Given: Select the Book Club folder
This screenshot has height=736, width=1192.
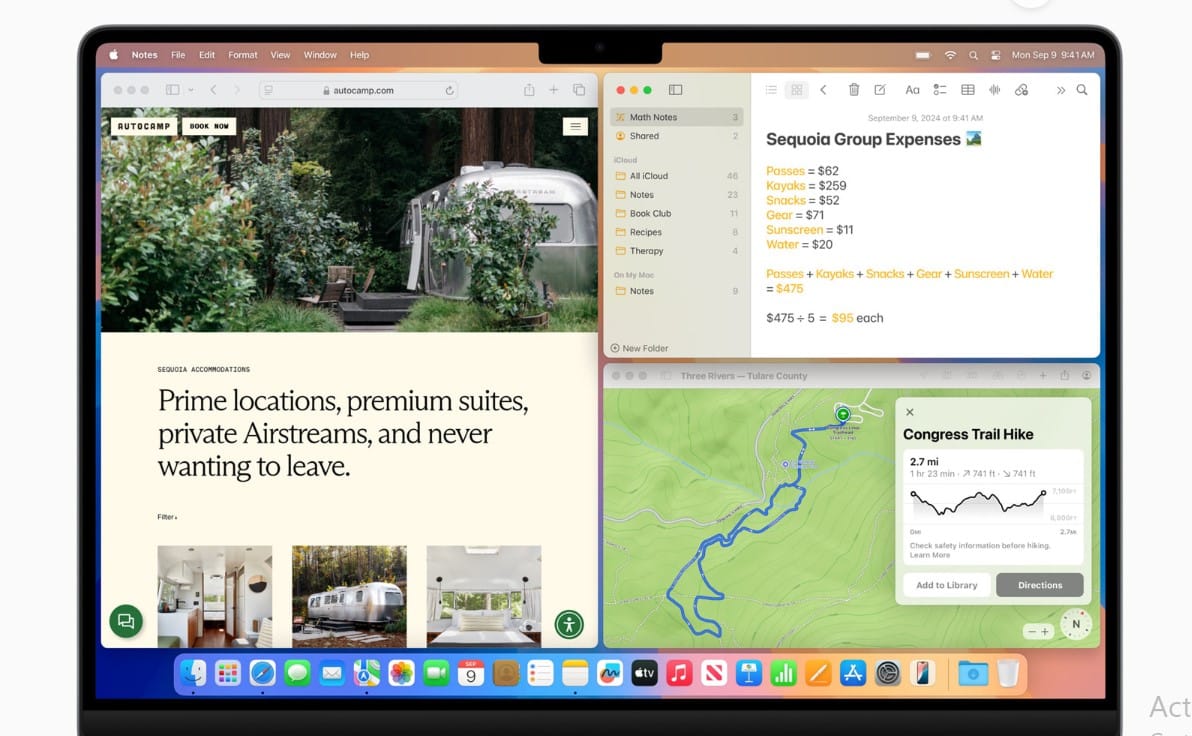Looking at the screenshot, I should point(676,214).
